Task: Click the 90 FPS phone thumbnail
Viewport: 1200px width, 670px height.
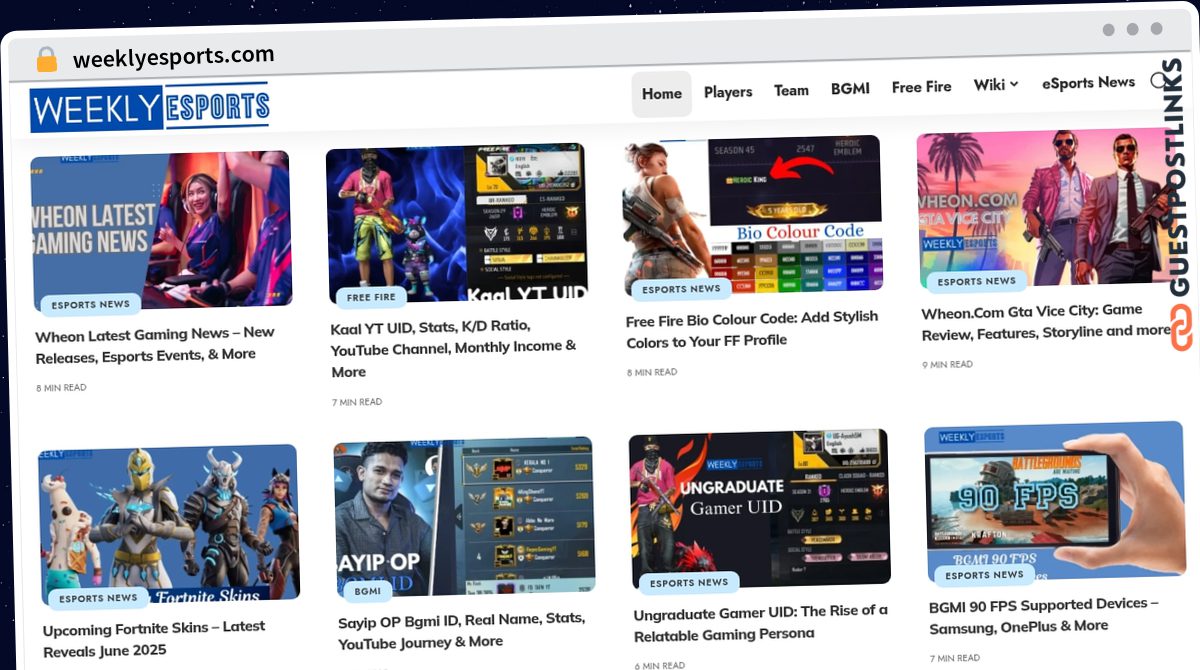Action: click(x=1055, y=501)
